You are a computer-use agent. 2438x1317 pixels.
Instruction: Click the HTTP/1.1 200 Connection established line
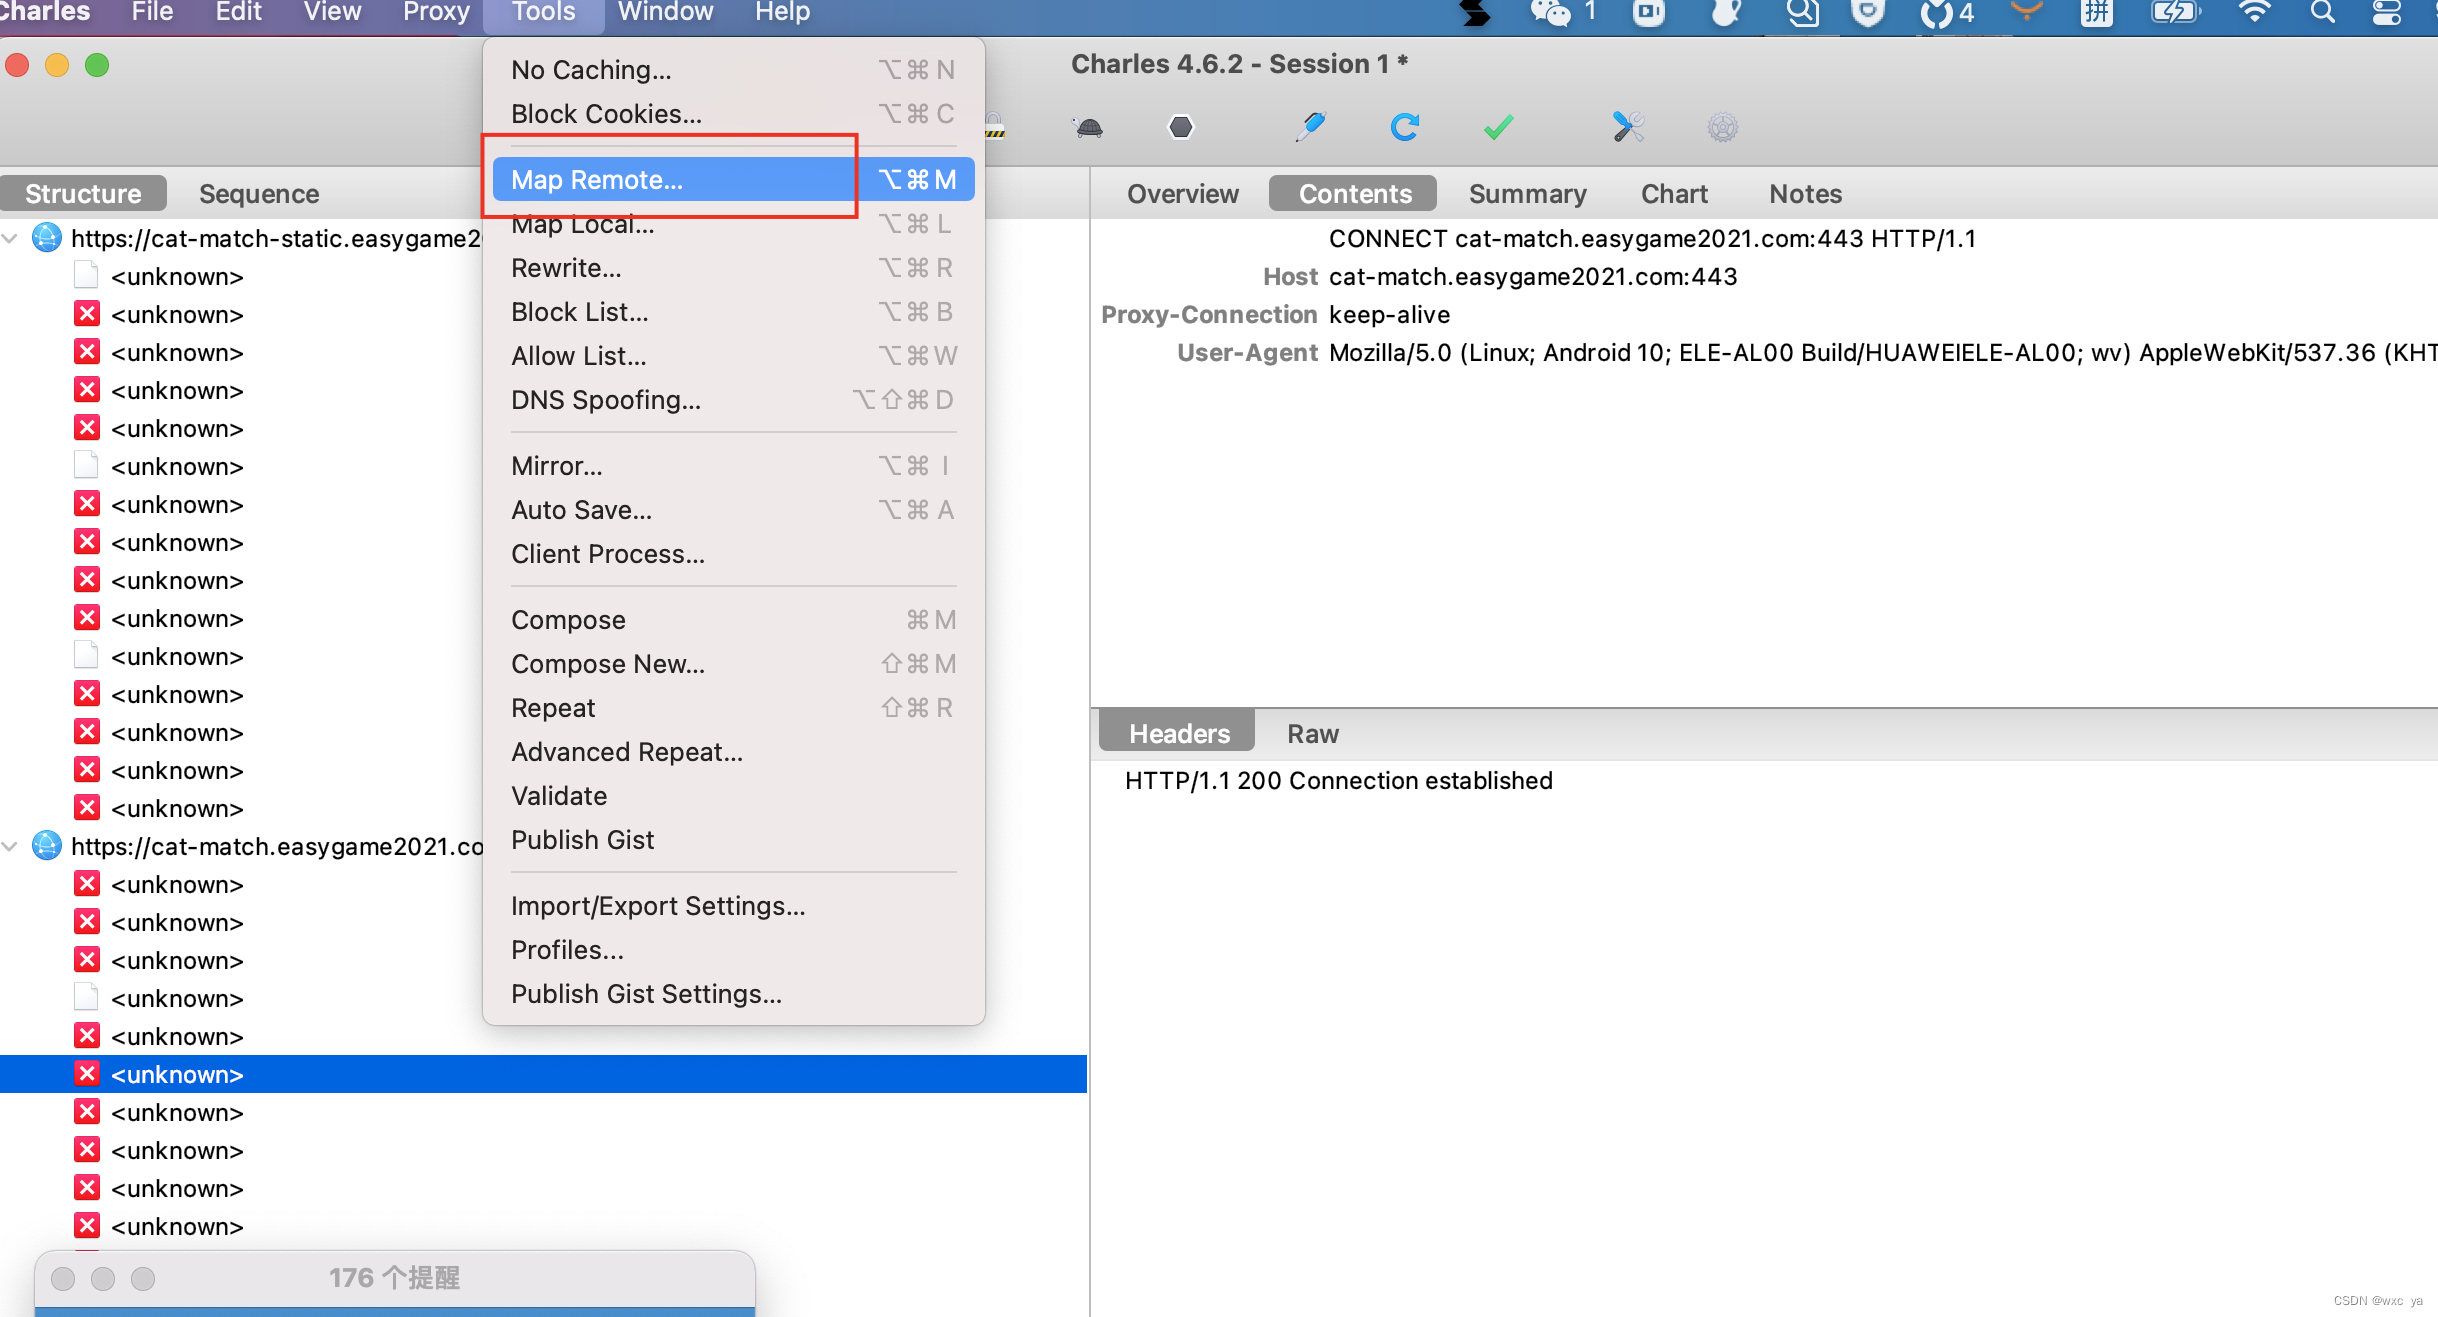[1338, 781]
